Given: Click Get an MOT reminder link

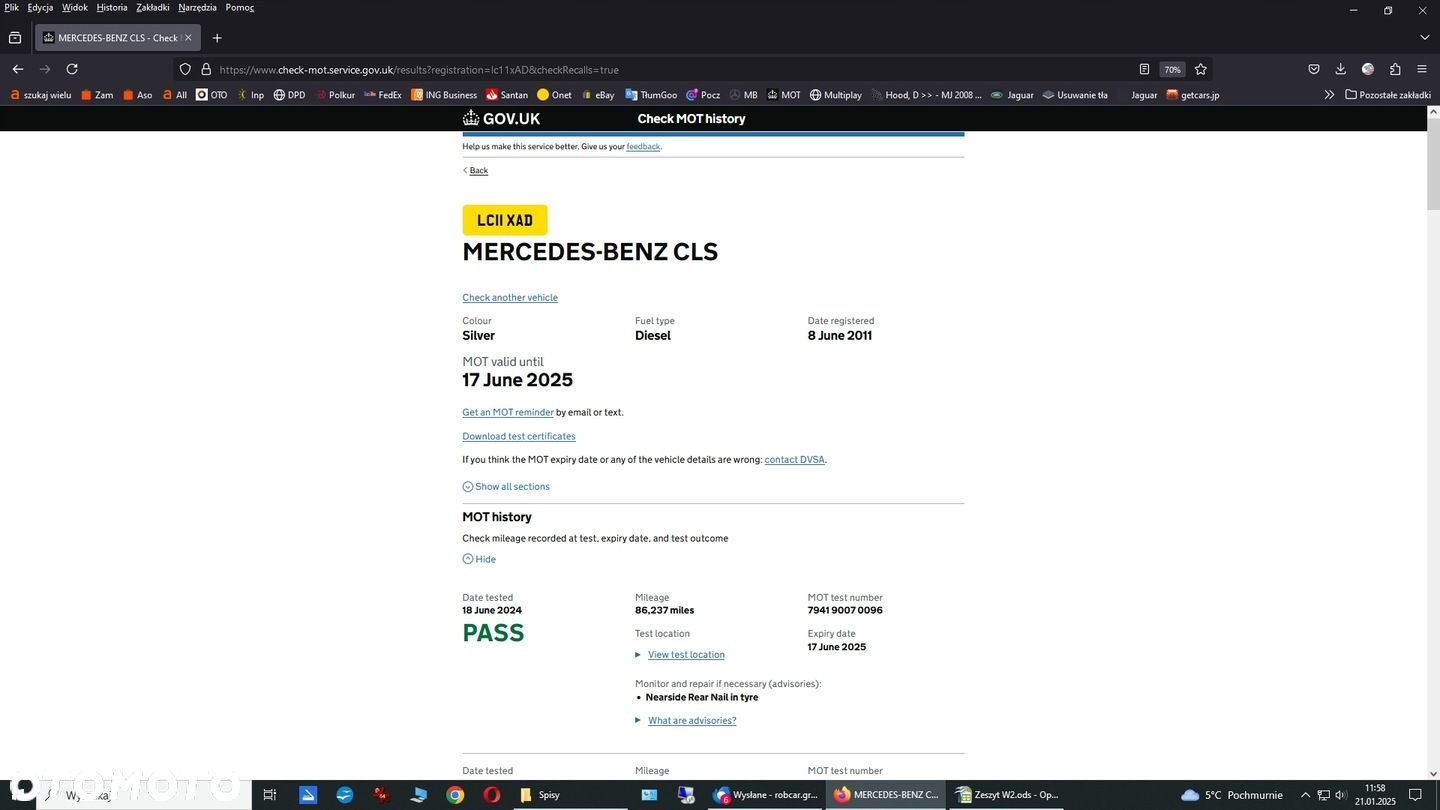Looking at the screenshot, I should click(x=508, y=412).
